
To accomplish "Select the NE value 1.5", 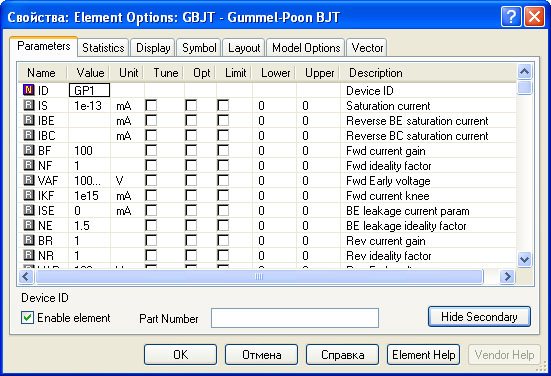I will tap(82, 226).
